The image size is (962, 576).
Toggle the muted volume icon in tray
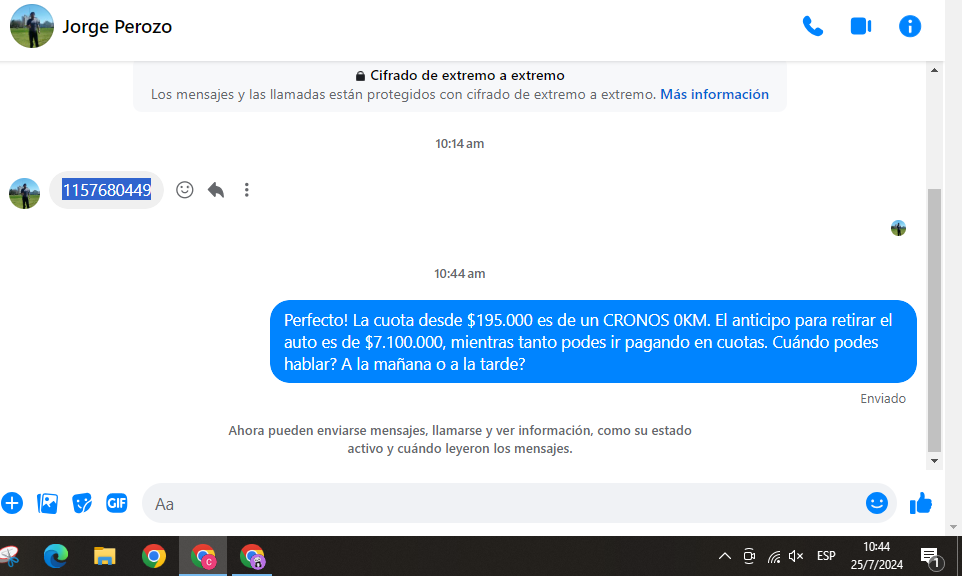[796, 556]
